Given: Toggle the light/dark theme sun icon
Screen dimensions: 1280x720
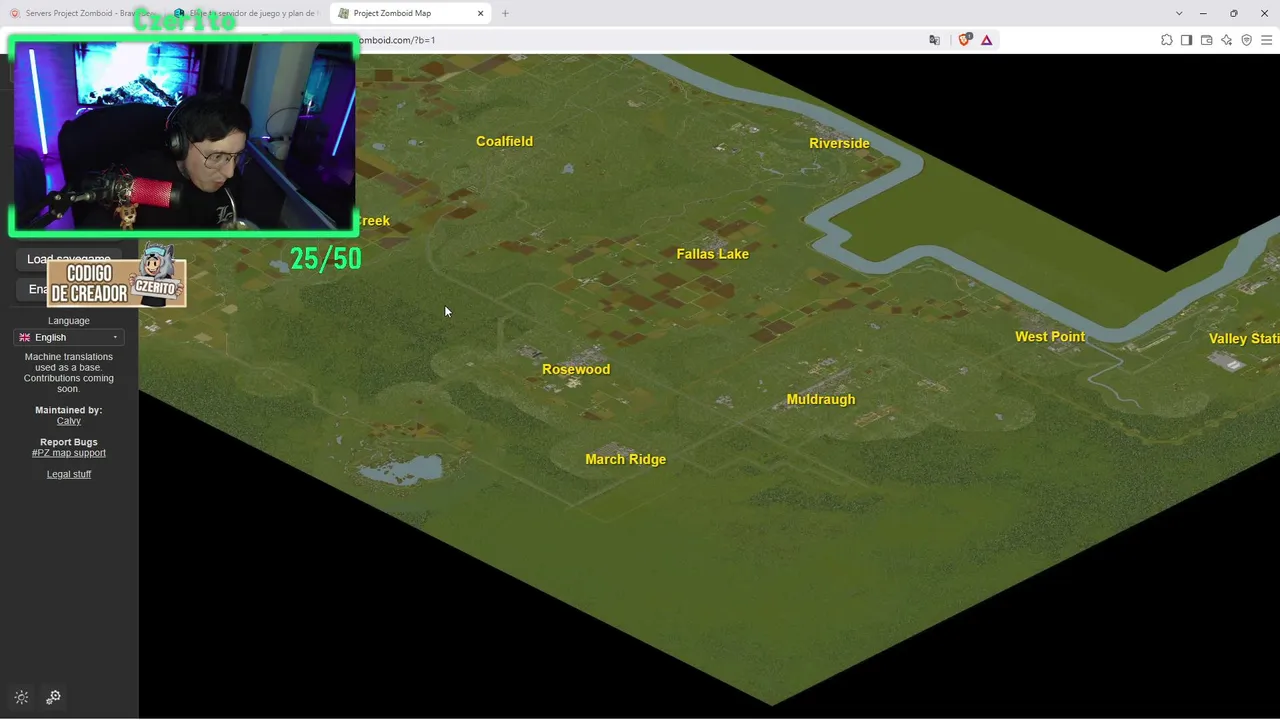Looking at the screenshot, I should (21, 697).
